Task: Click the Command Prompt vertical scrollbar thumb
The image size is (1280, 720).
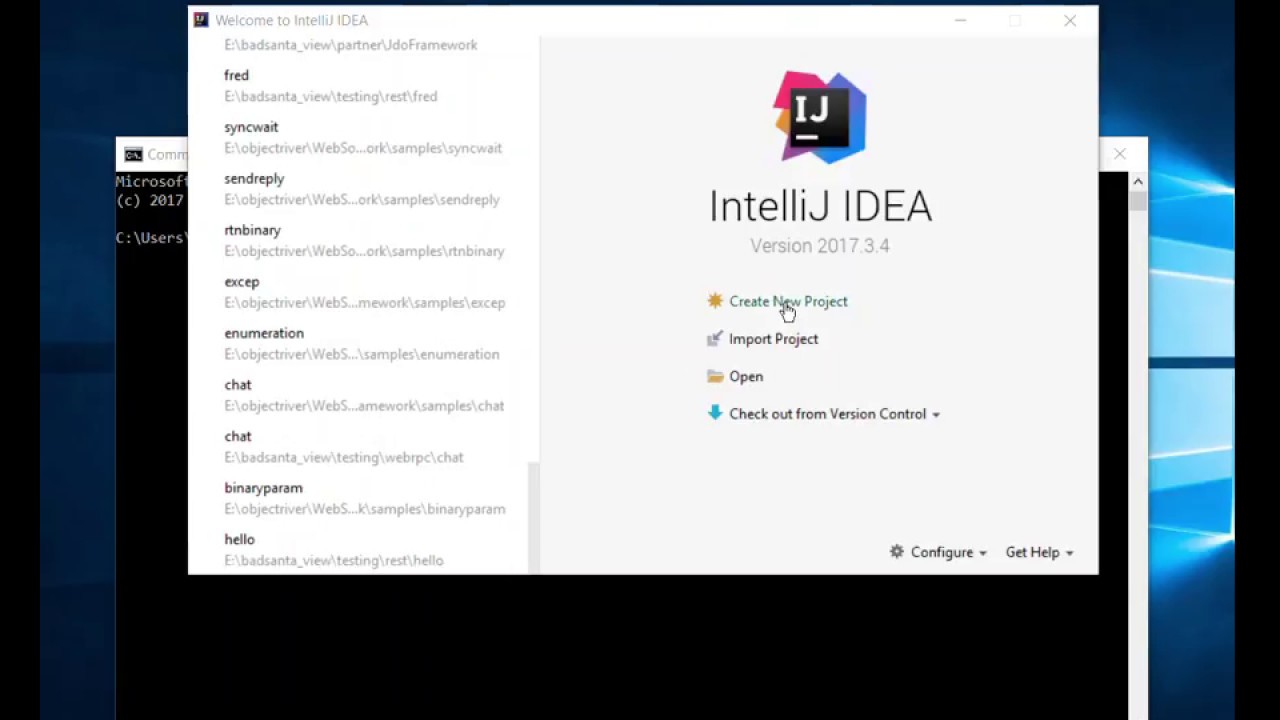Action: pyautogui.click(x=1137, y=200)
